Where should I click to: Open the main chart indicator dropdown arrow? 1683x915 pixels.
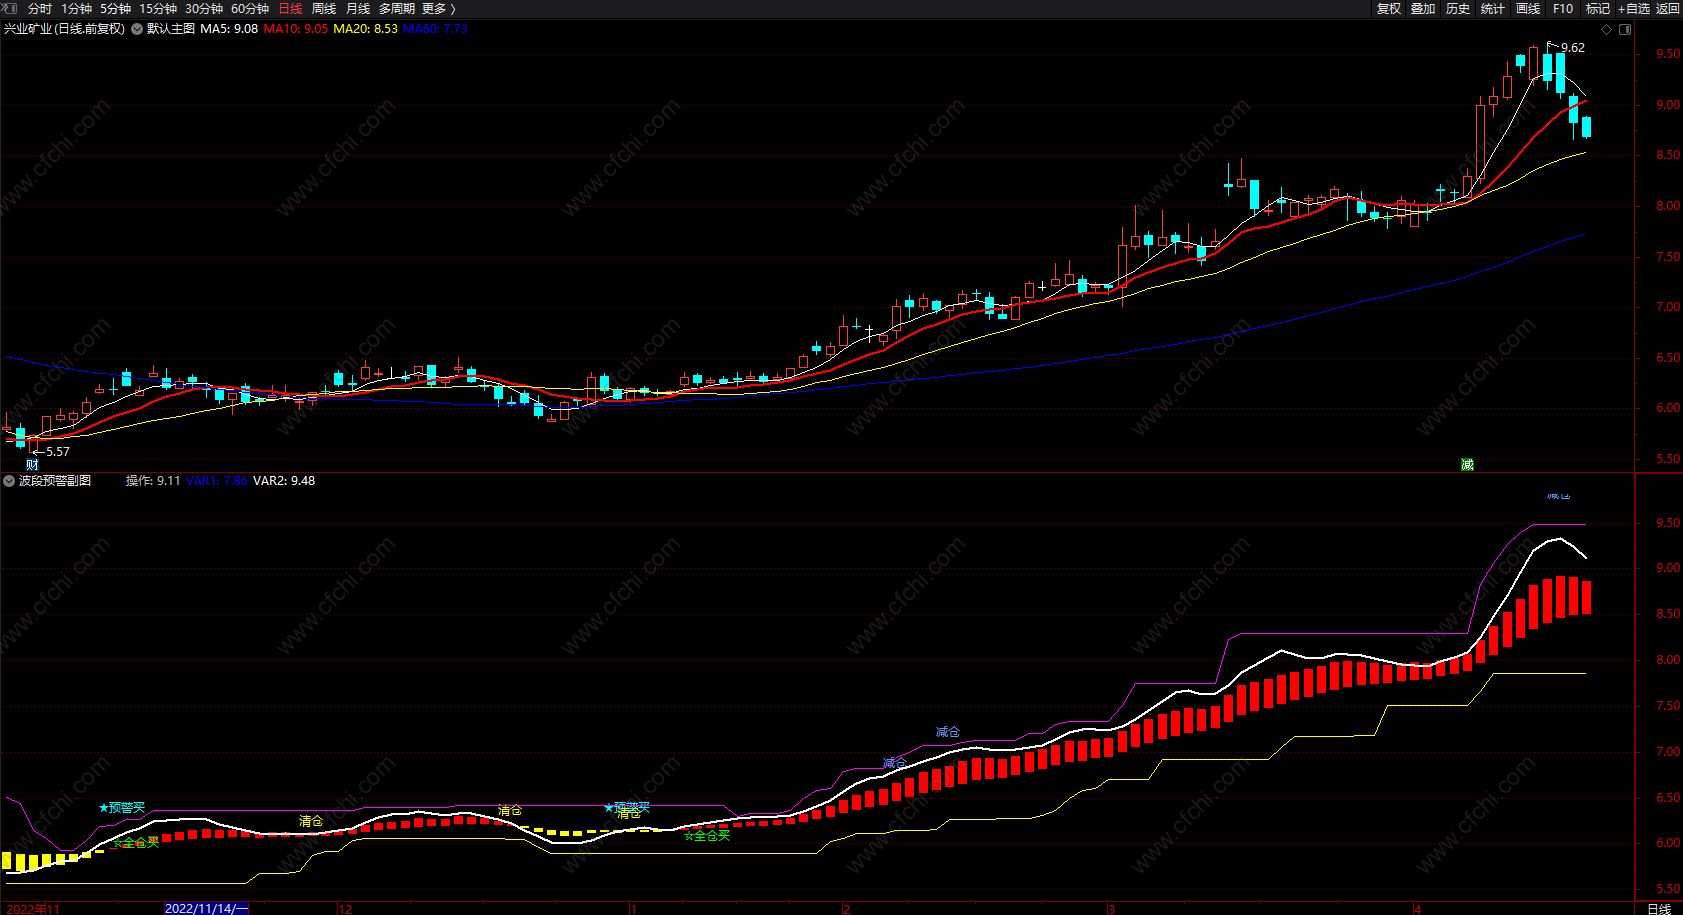tap(136, 29)
